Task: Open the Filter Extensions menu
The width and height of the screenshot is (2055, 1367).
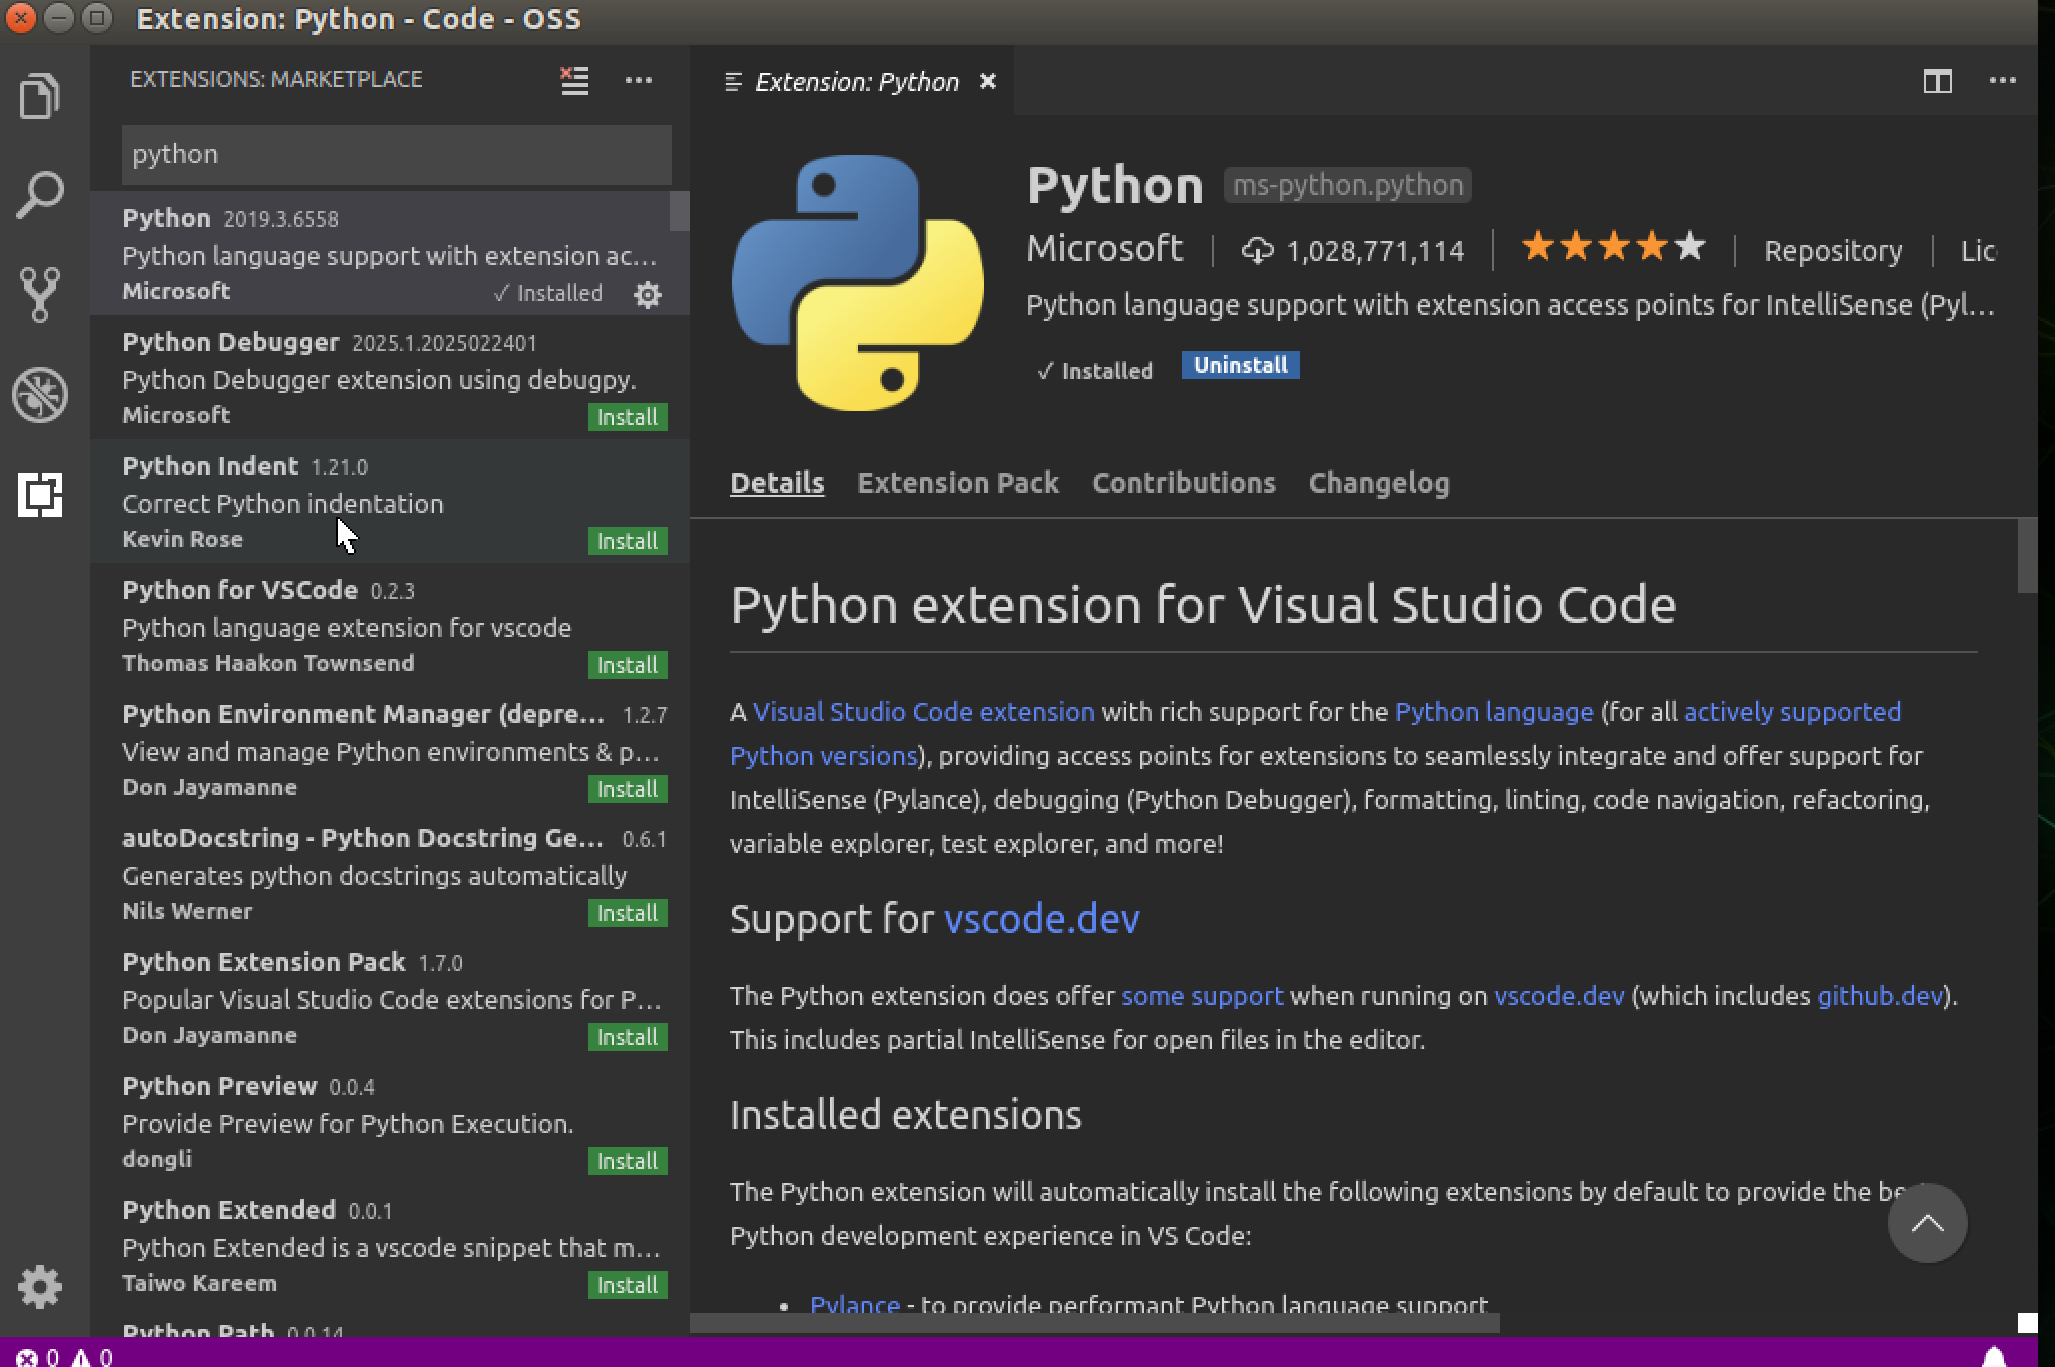Action: (x=574, y=80)
